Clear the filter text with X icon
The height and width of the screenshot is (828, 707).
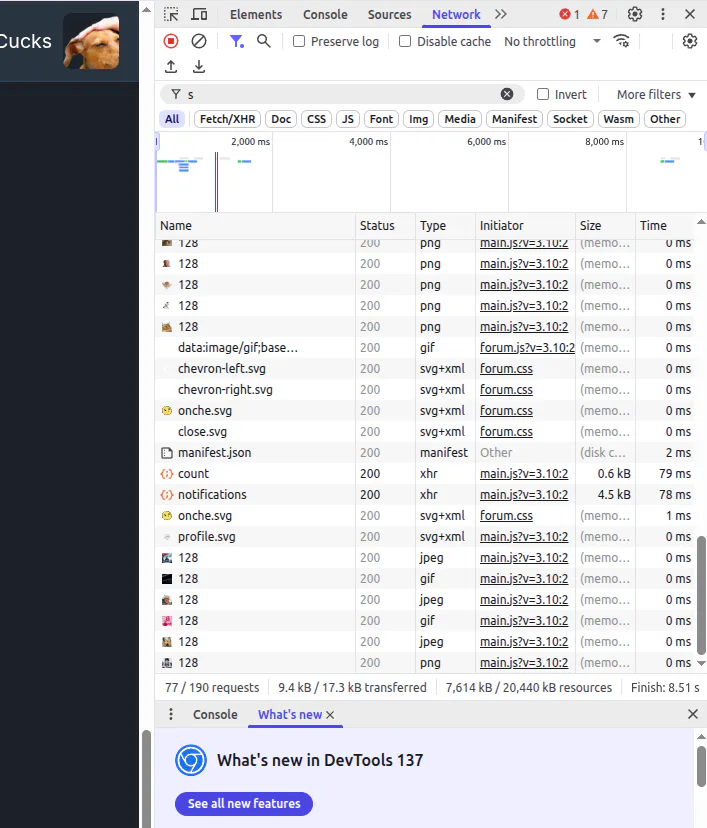coord(507,94)
